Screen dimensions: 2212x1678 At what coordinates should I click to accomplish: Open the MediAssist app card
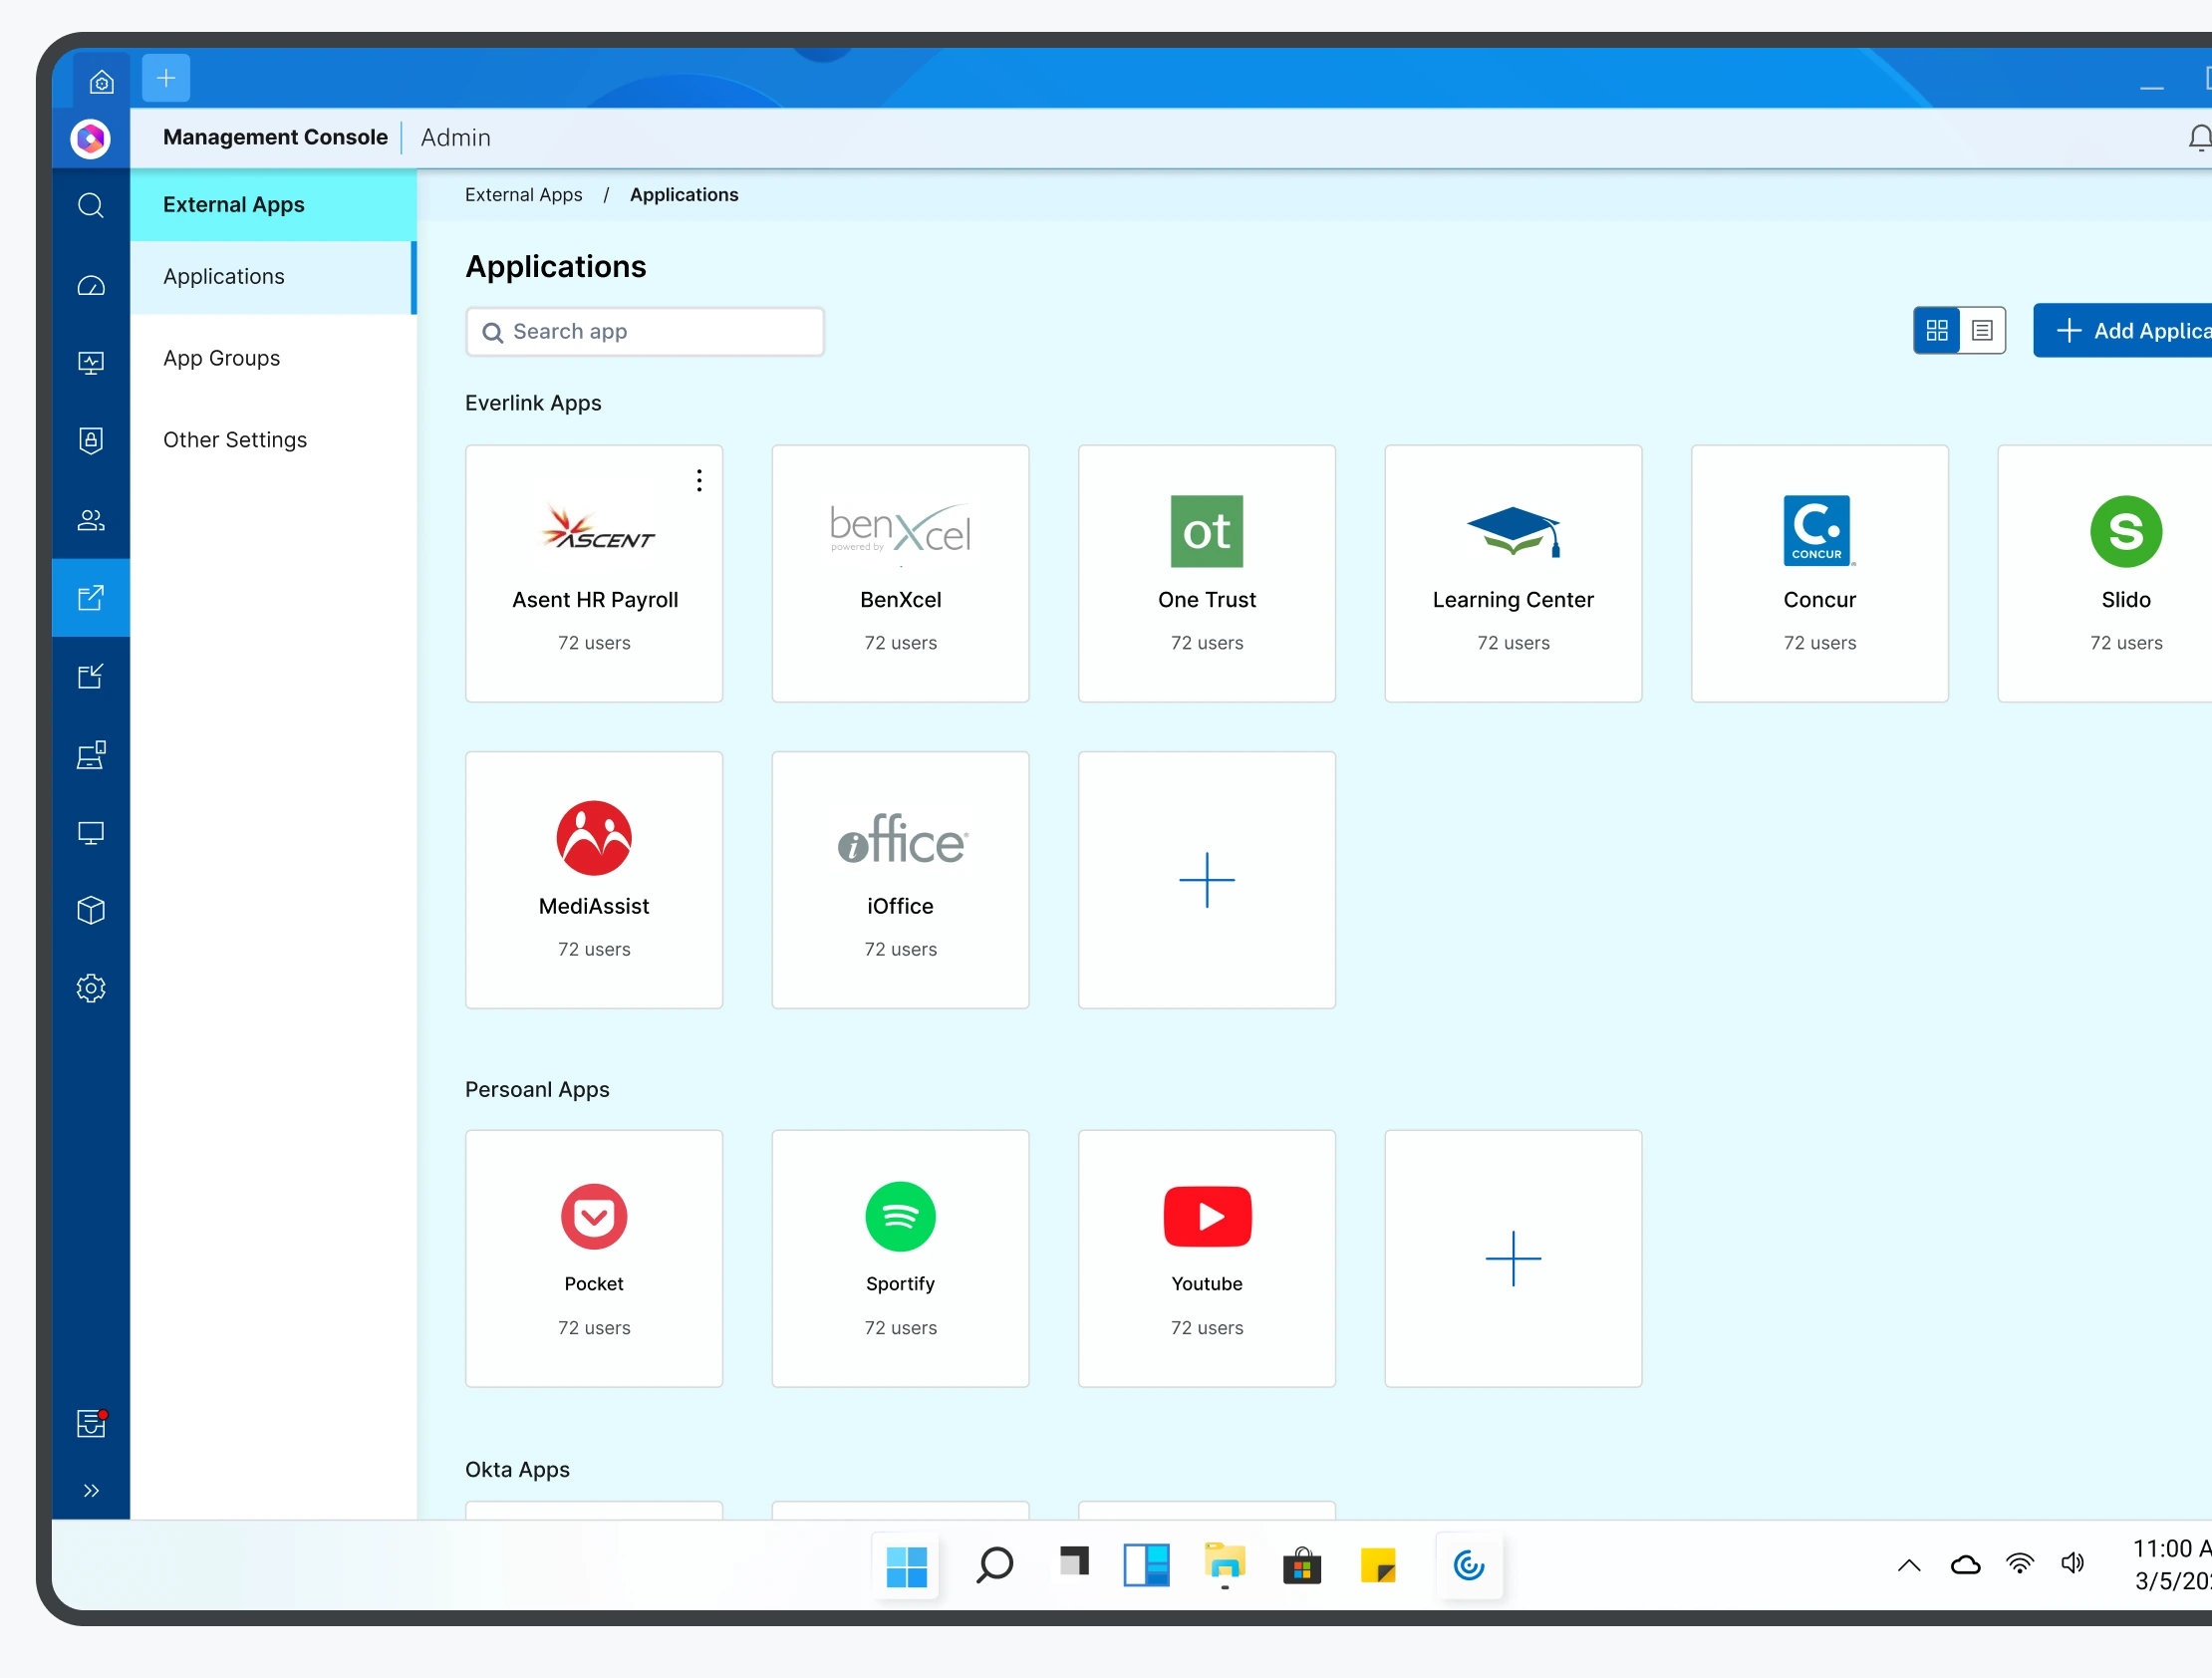pos(594,881)
